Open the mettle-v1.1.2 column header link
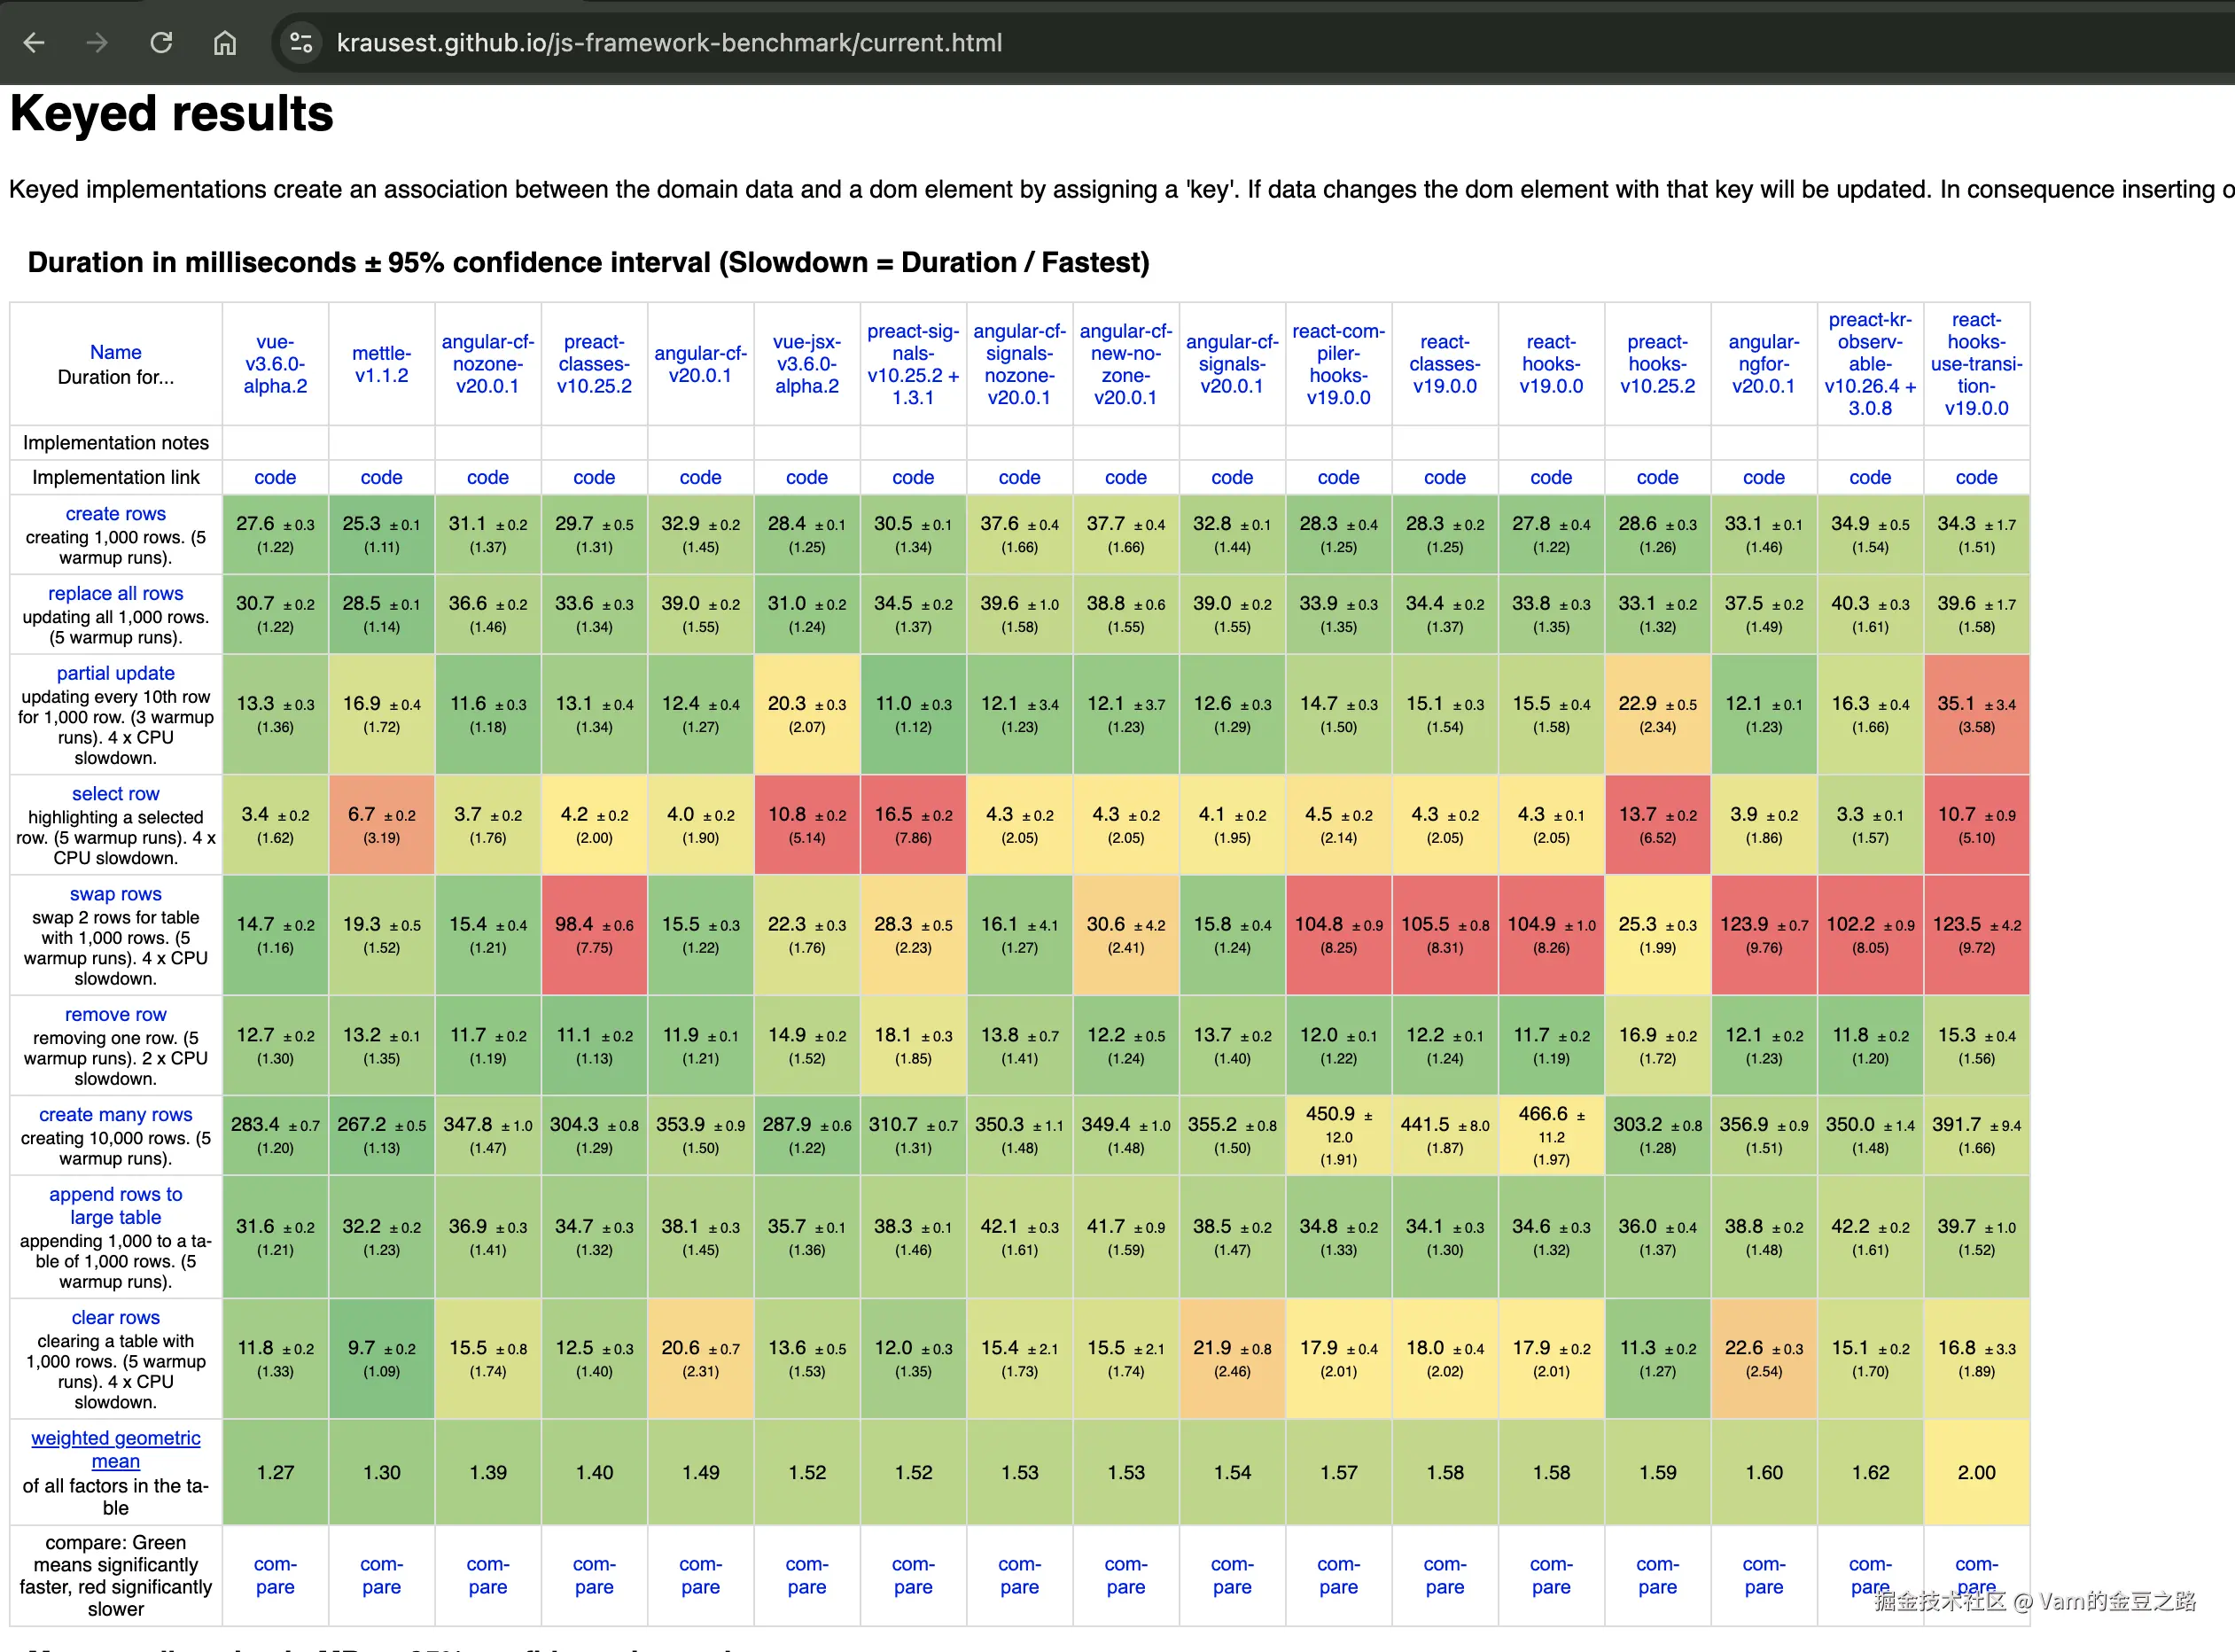 point(381,364)
